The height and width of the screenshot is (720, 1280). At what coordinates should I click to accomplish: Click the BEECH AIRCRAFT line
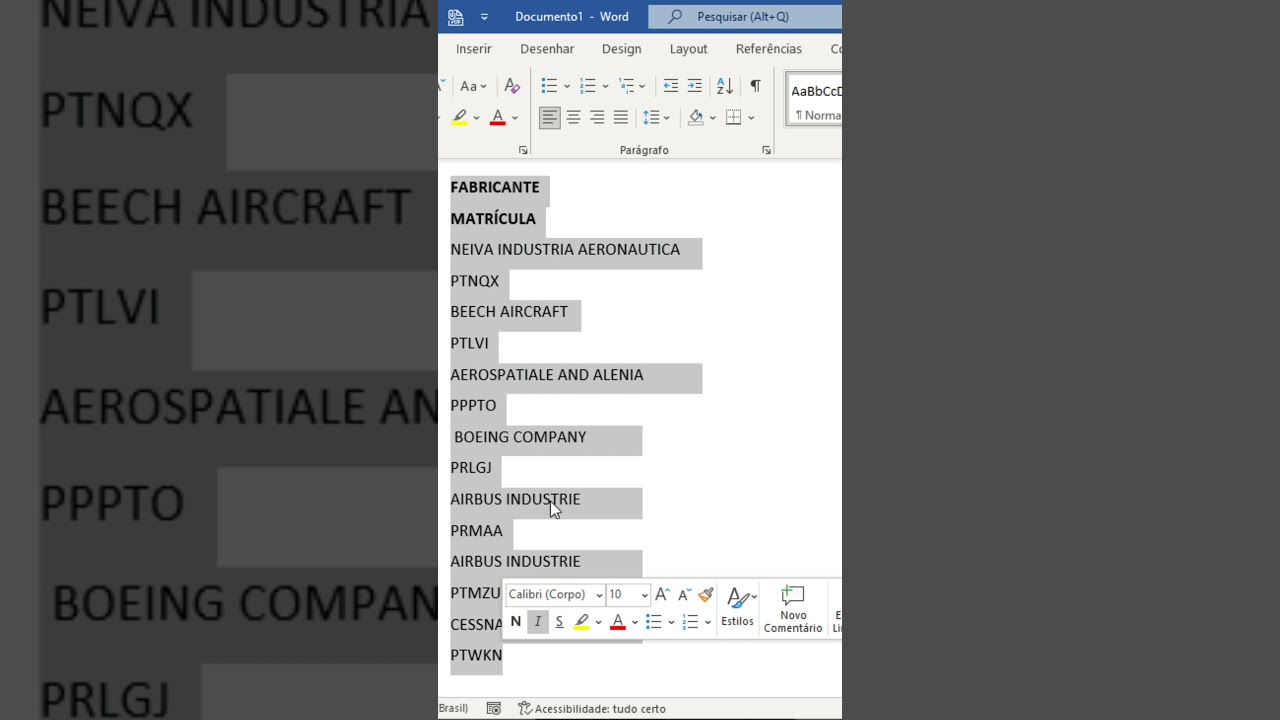point(509,312)
